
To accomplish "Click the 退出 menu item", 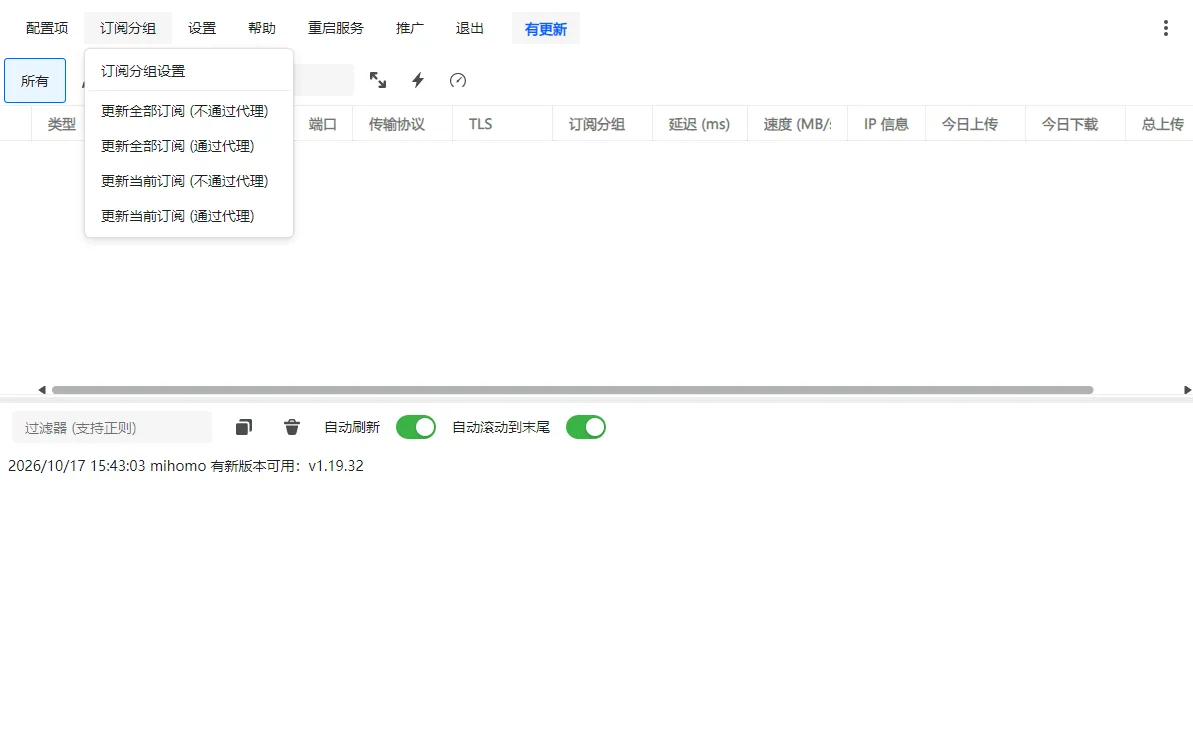I will 469,28.
